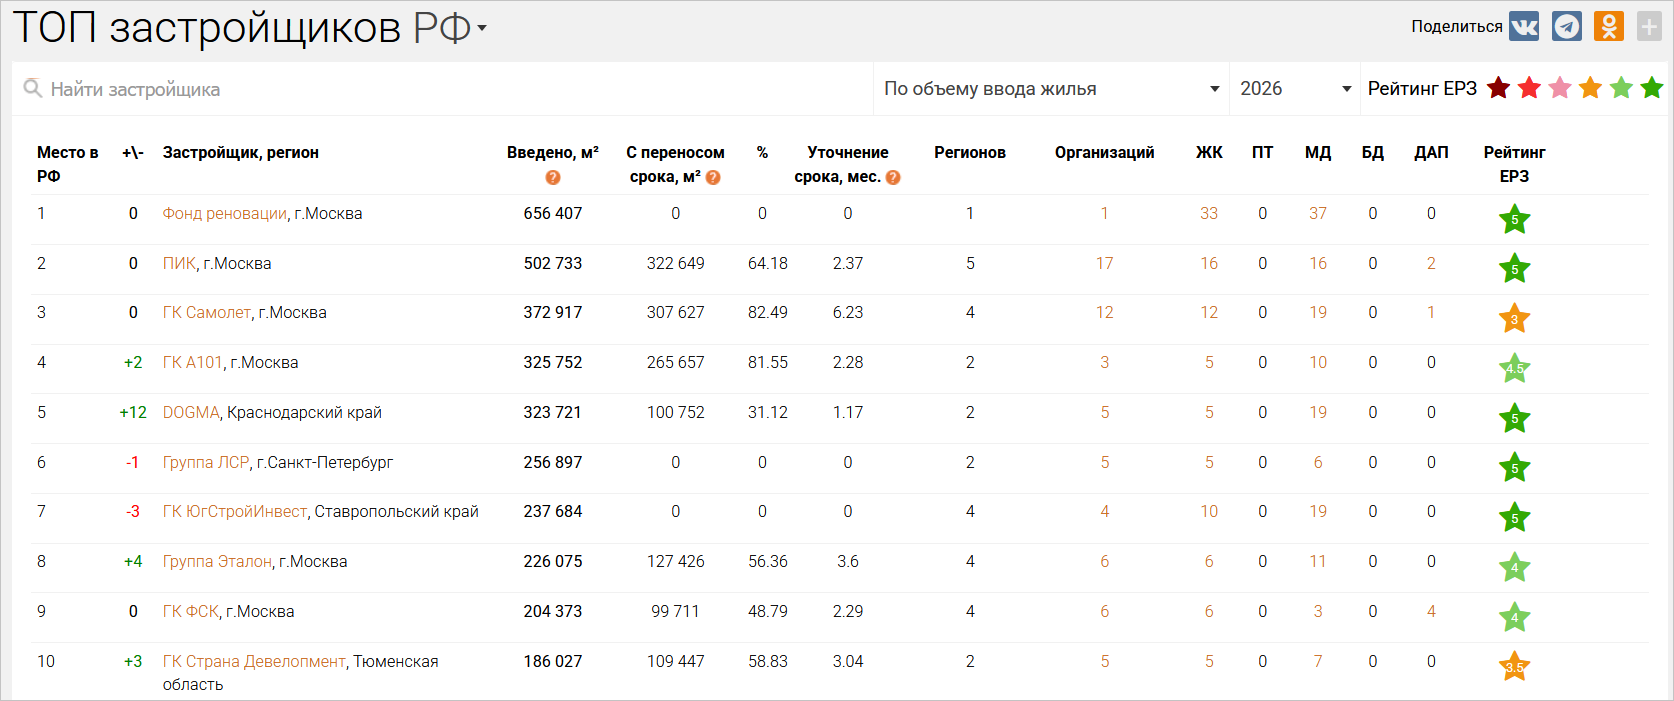Screen dimensions: 1674x701
Task: Sort by Застройщик, регион column header
Action: click(241, 152)
